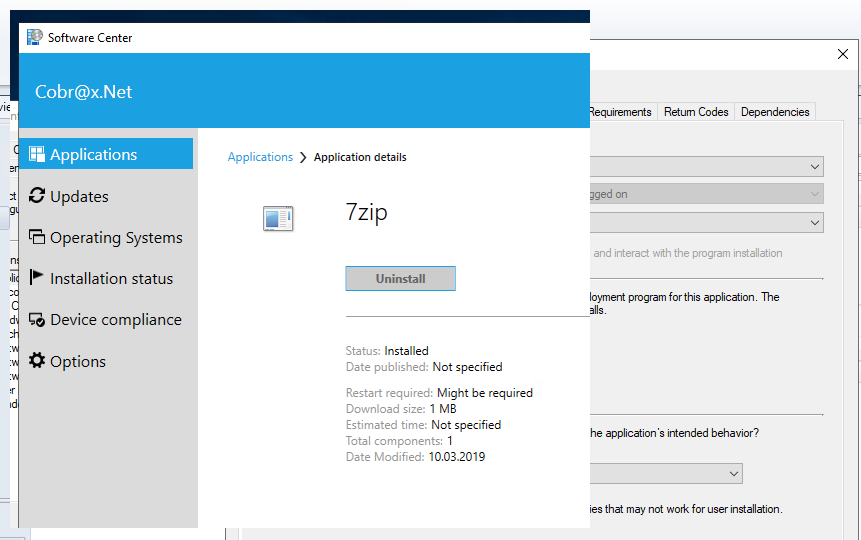Switch to Dependencies tab in background dialog
The image size is (861, 540).
pyautogui.click(x=775, y=112)
